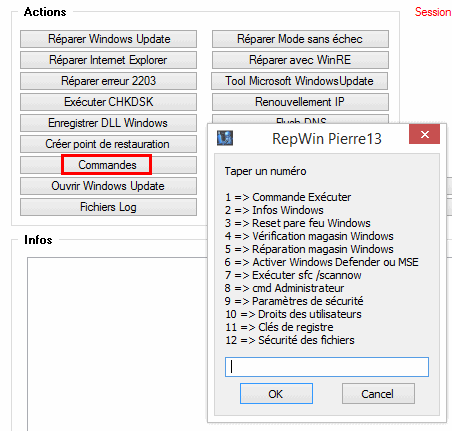The width and height of the screenshot is (452, 431).
Task: Click the RepWin Pierre13 dialog title text
Action: (x=327, y=138)
